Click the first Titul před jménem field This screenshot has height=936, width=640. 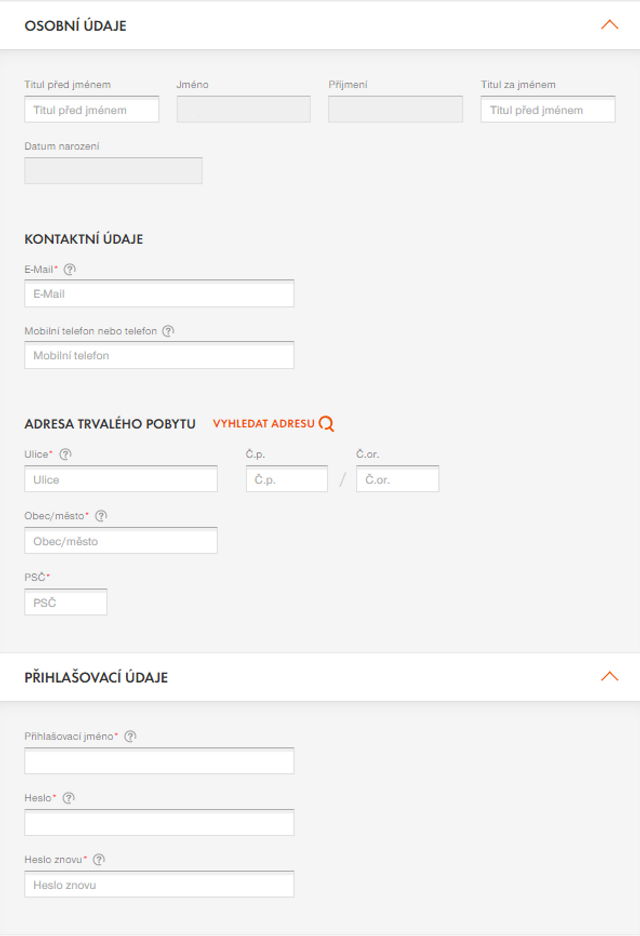tap(91, 110)
